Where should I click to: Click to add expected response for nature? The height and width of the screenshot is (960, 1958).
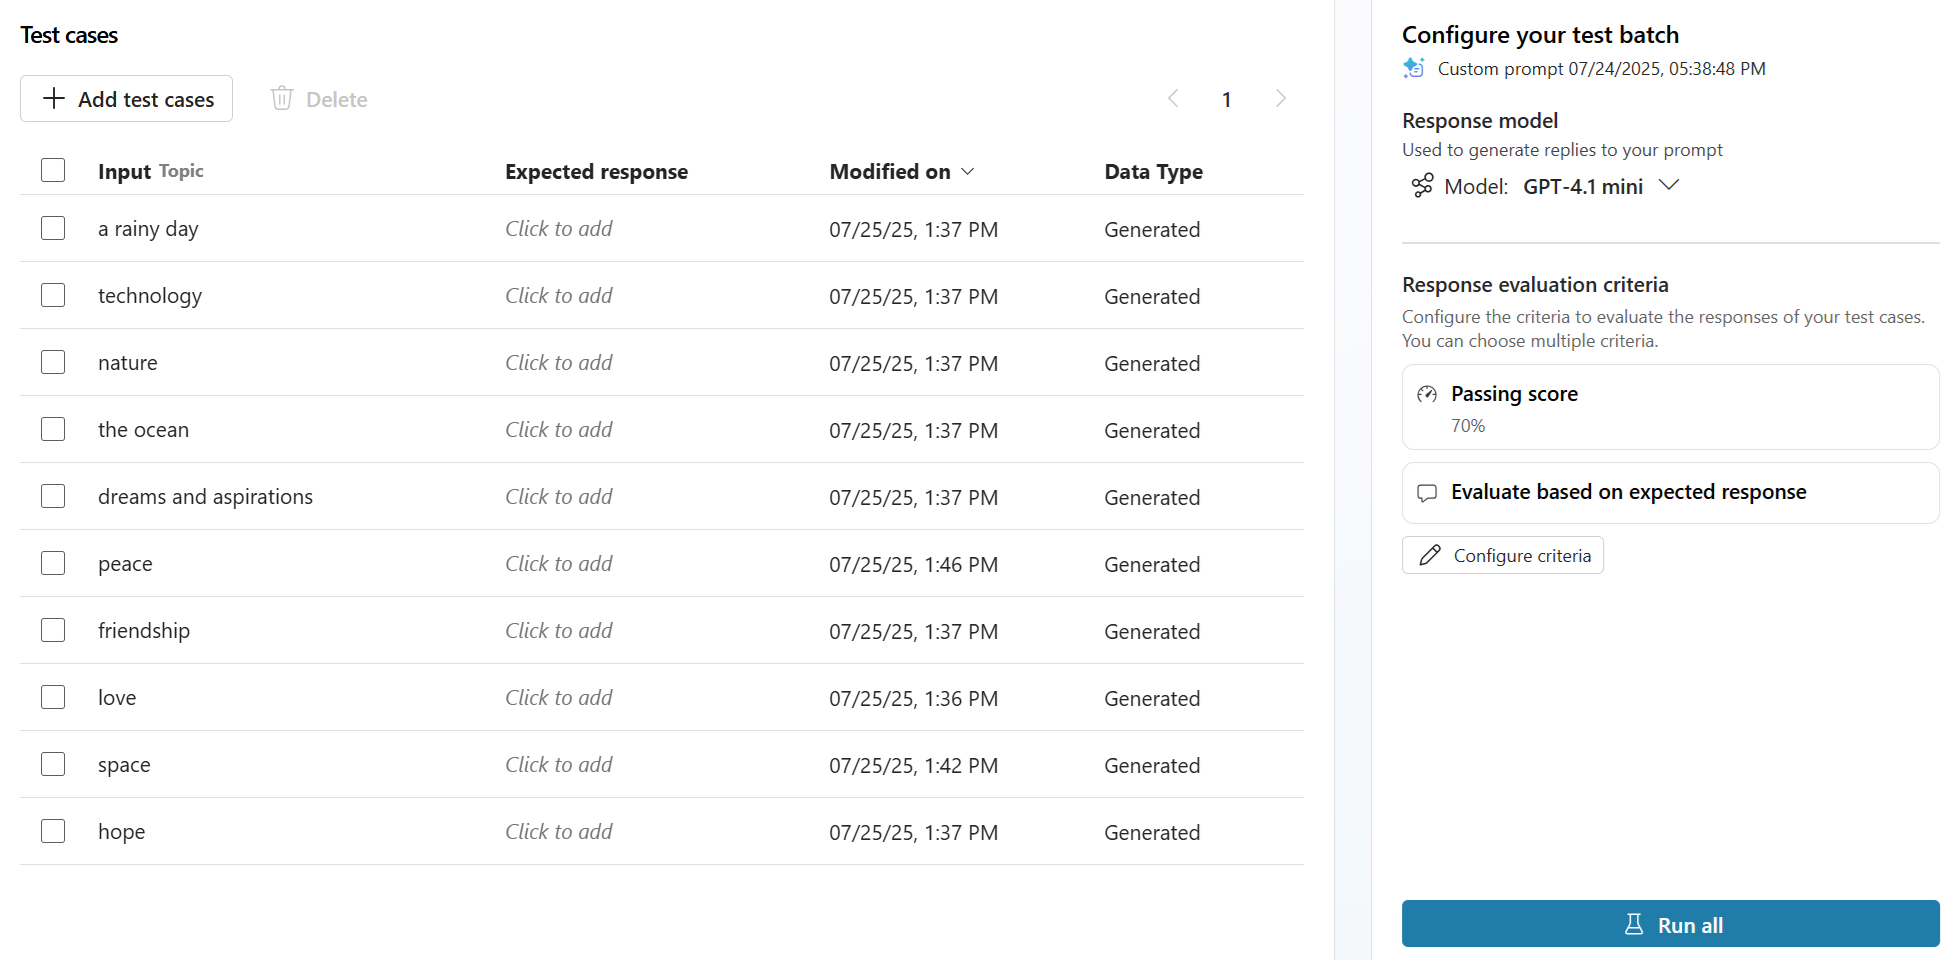pos(559,362)
